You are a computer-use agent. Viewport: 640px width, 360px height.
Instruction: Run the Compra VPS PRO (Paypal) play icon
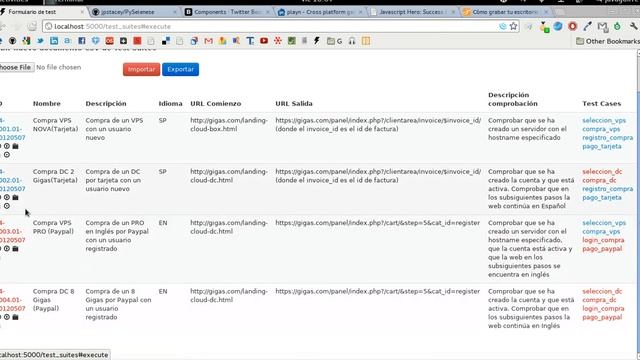[x=7, y=249]
